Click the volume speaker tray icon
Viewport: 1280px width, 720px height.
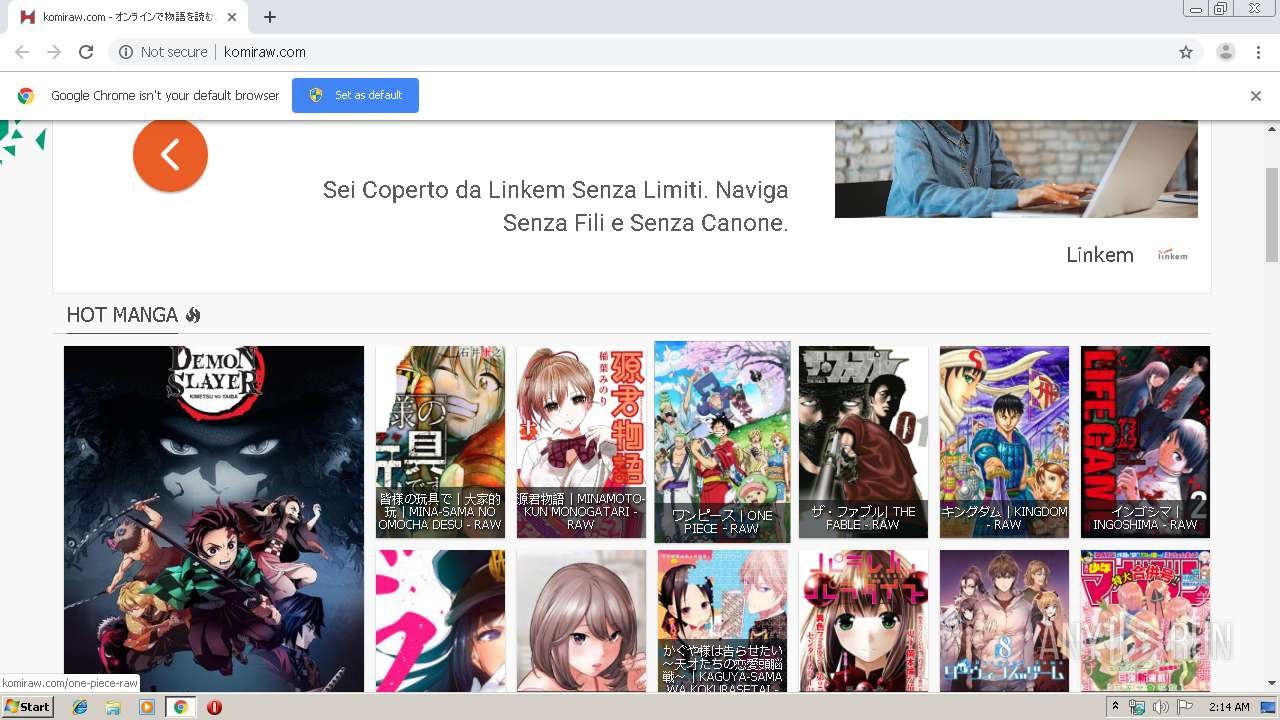click(x=1160, y=707)
